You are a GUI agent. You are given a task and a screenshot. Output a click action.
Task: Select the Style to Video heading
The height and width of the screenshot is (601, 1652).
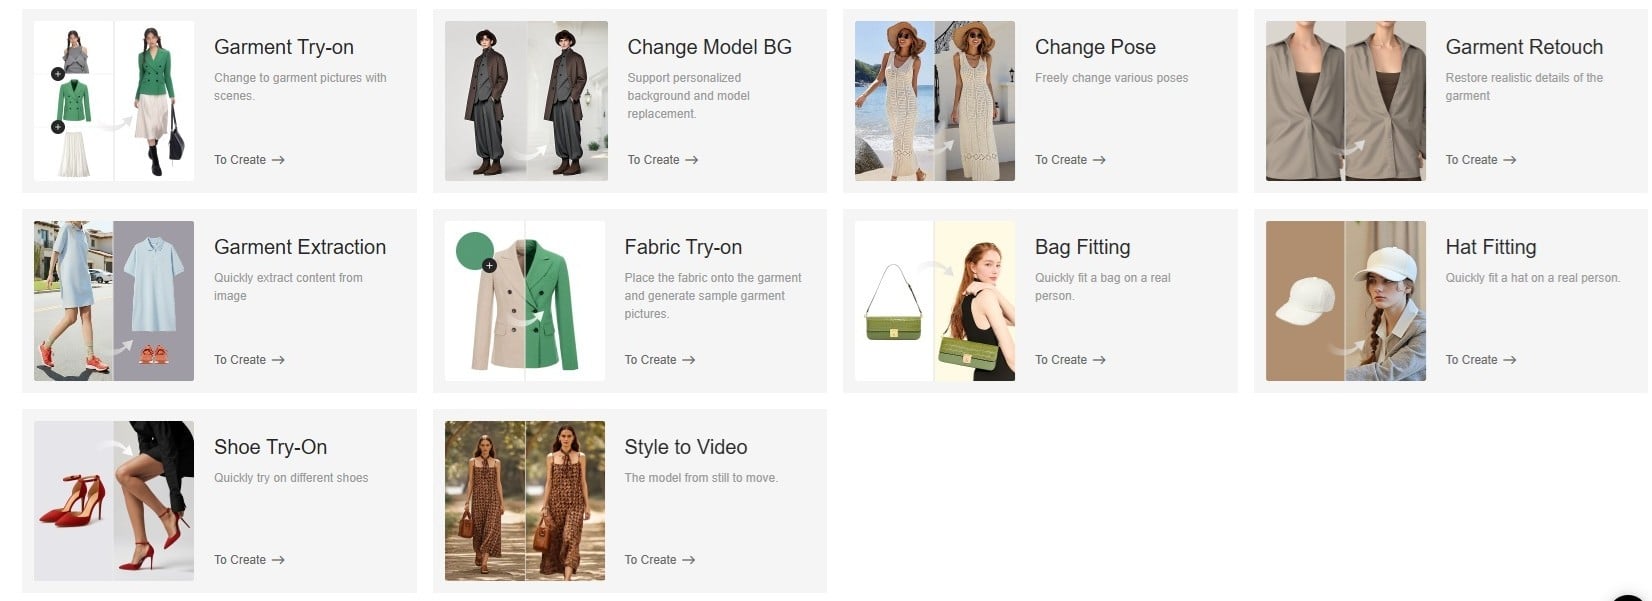pos(686,447)
